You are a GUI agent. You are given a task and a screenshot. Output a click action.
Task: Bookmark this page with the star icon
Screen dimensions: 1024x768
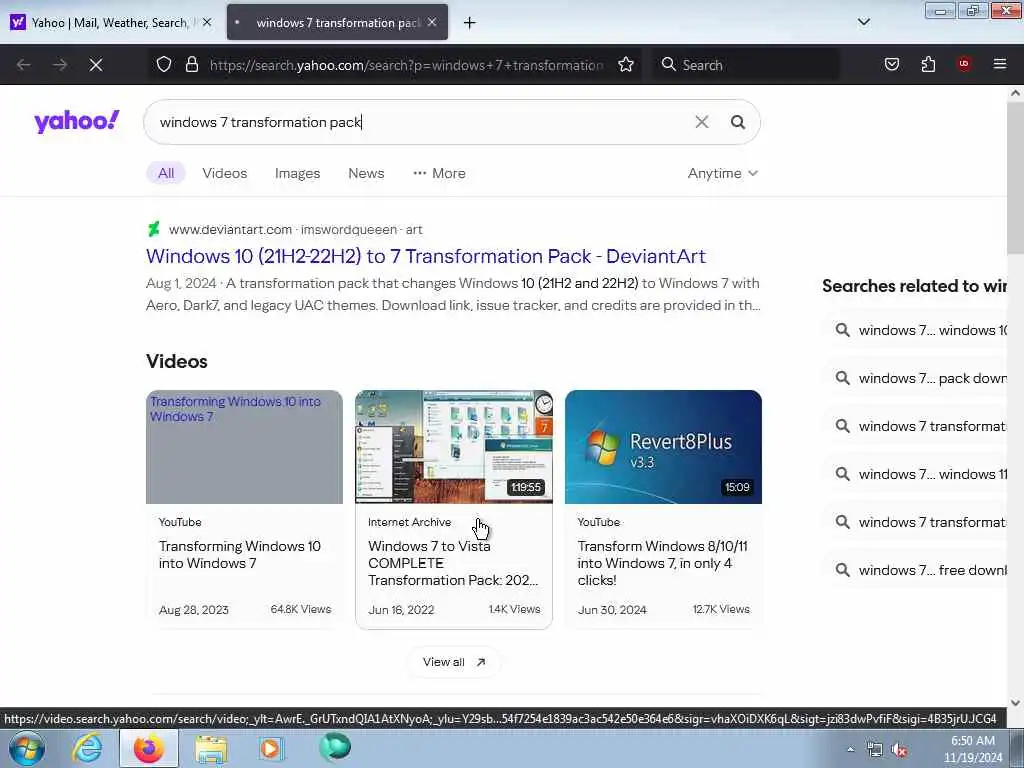(626, 65)
